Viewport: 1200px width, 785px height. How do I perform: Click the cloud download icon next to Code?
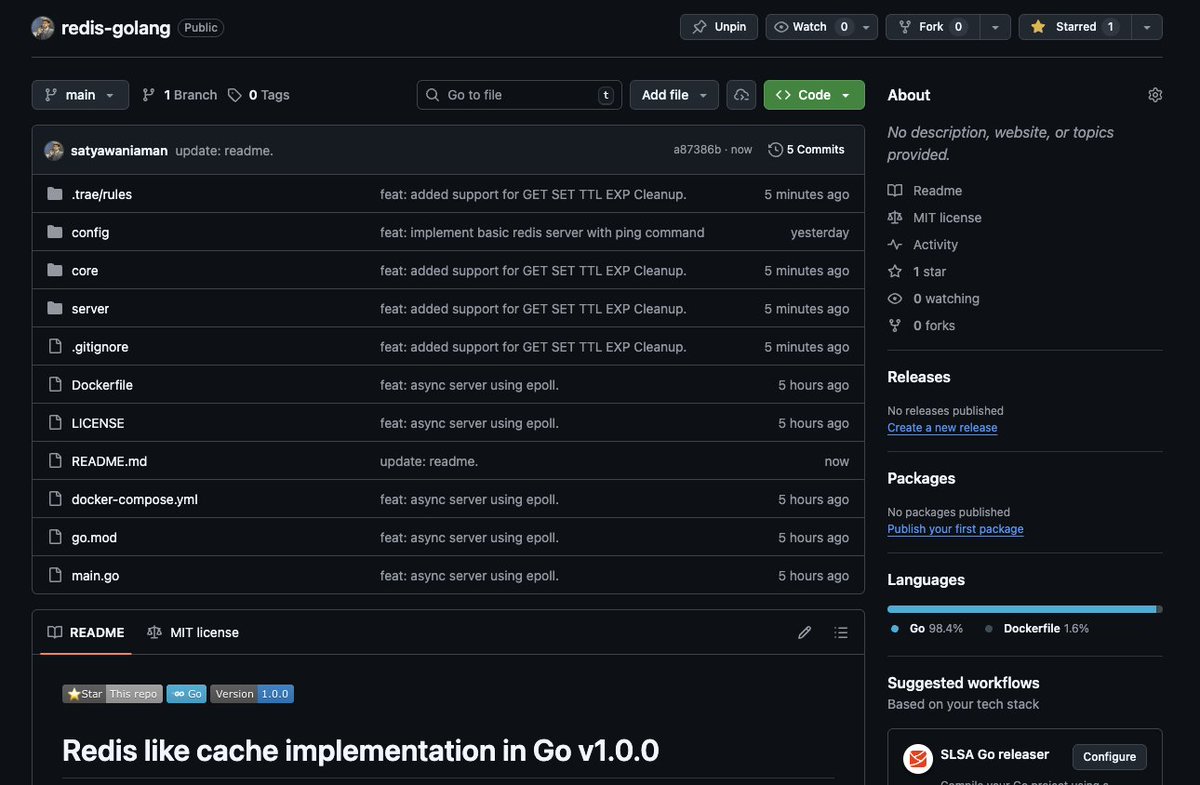(x=741, y=95)
